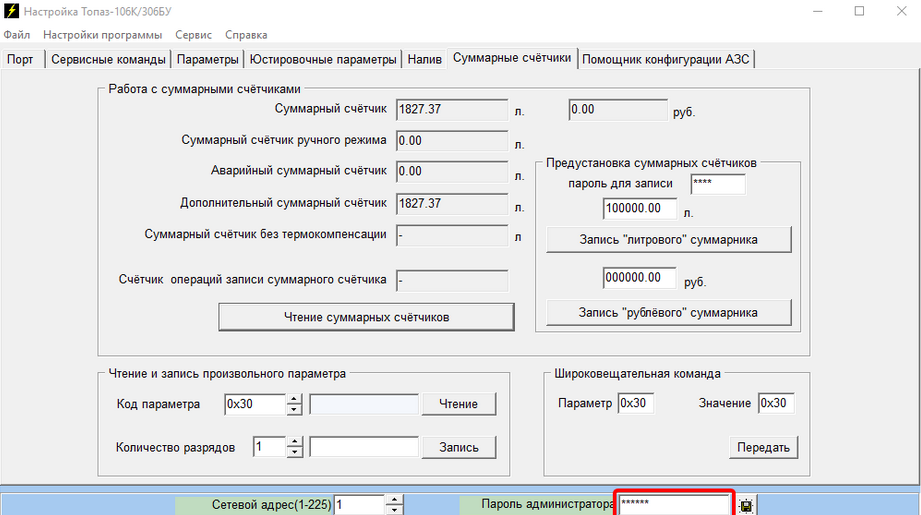921x515 pixels.
Task: Click Запись "литрового" суммарника button
Action: pos(668,240)
